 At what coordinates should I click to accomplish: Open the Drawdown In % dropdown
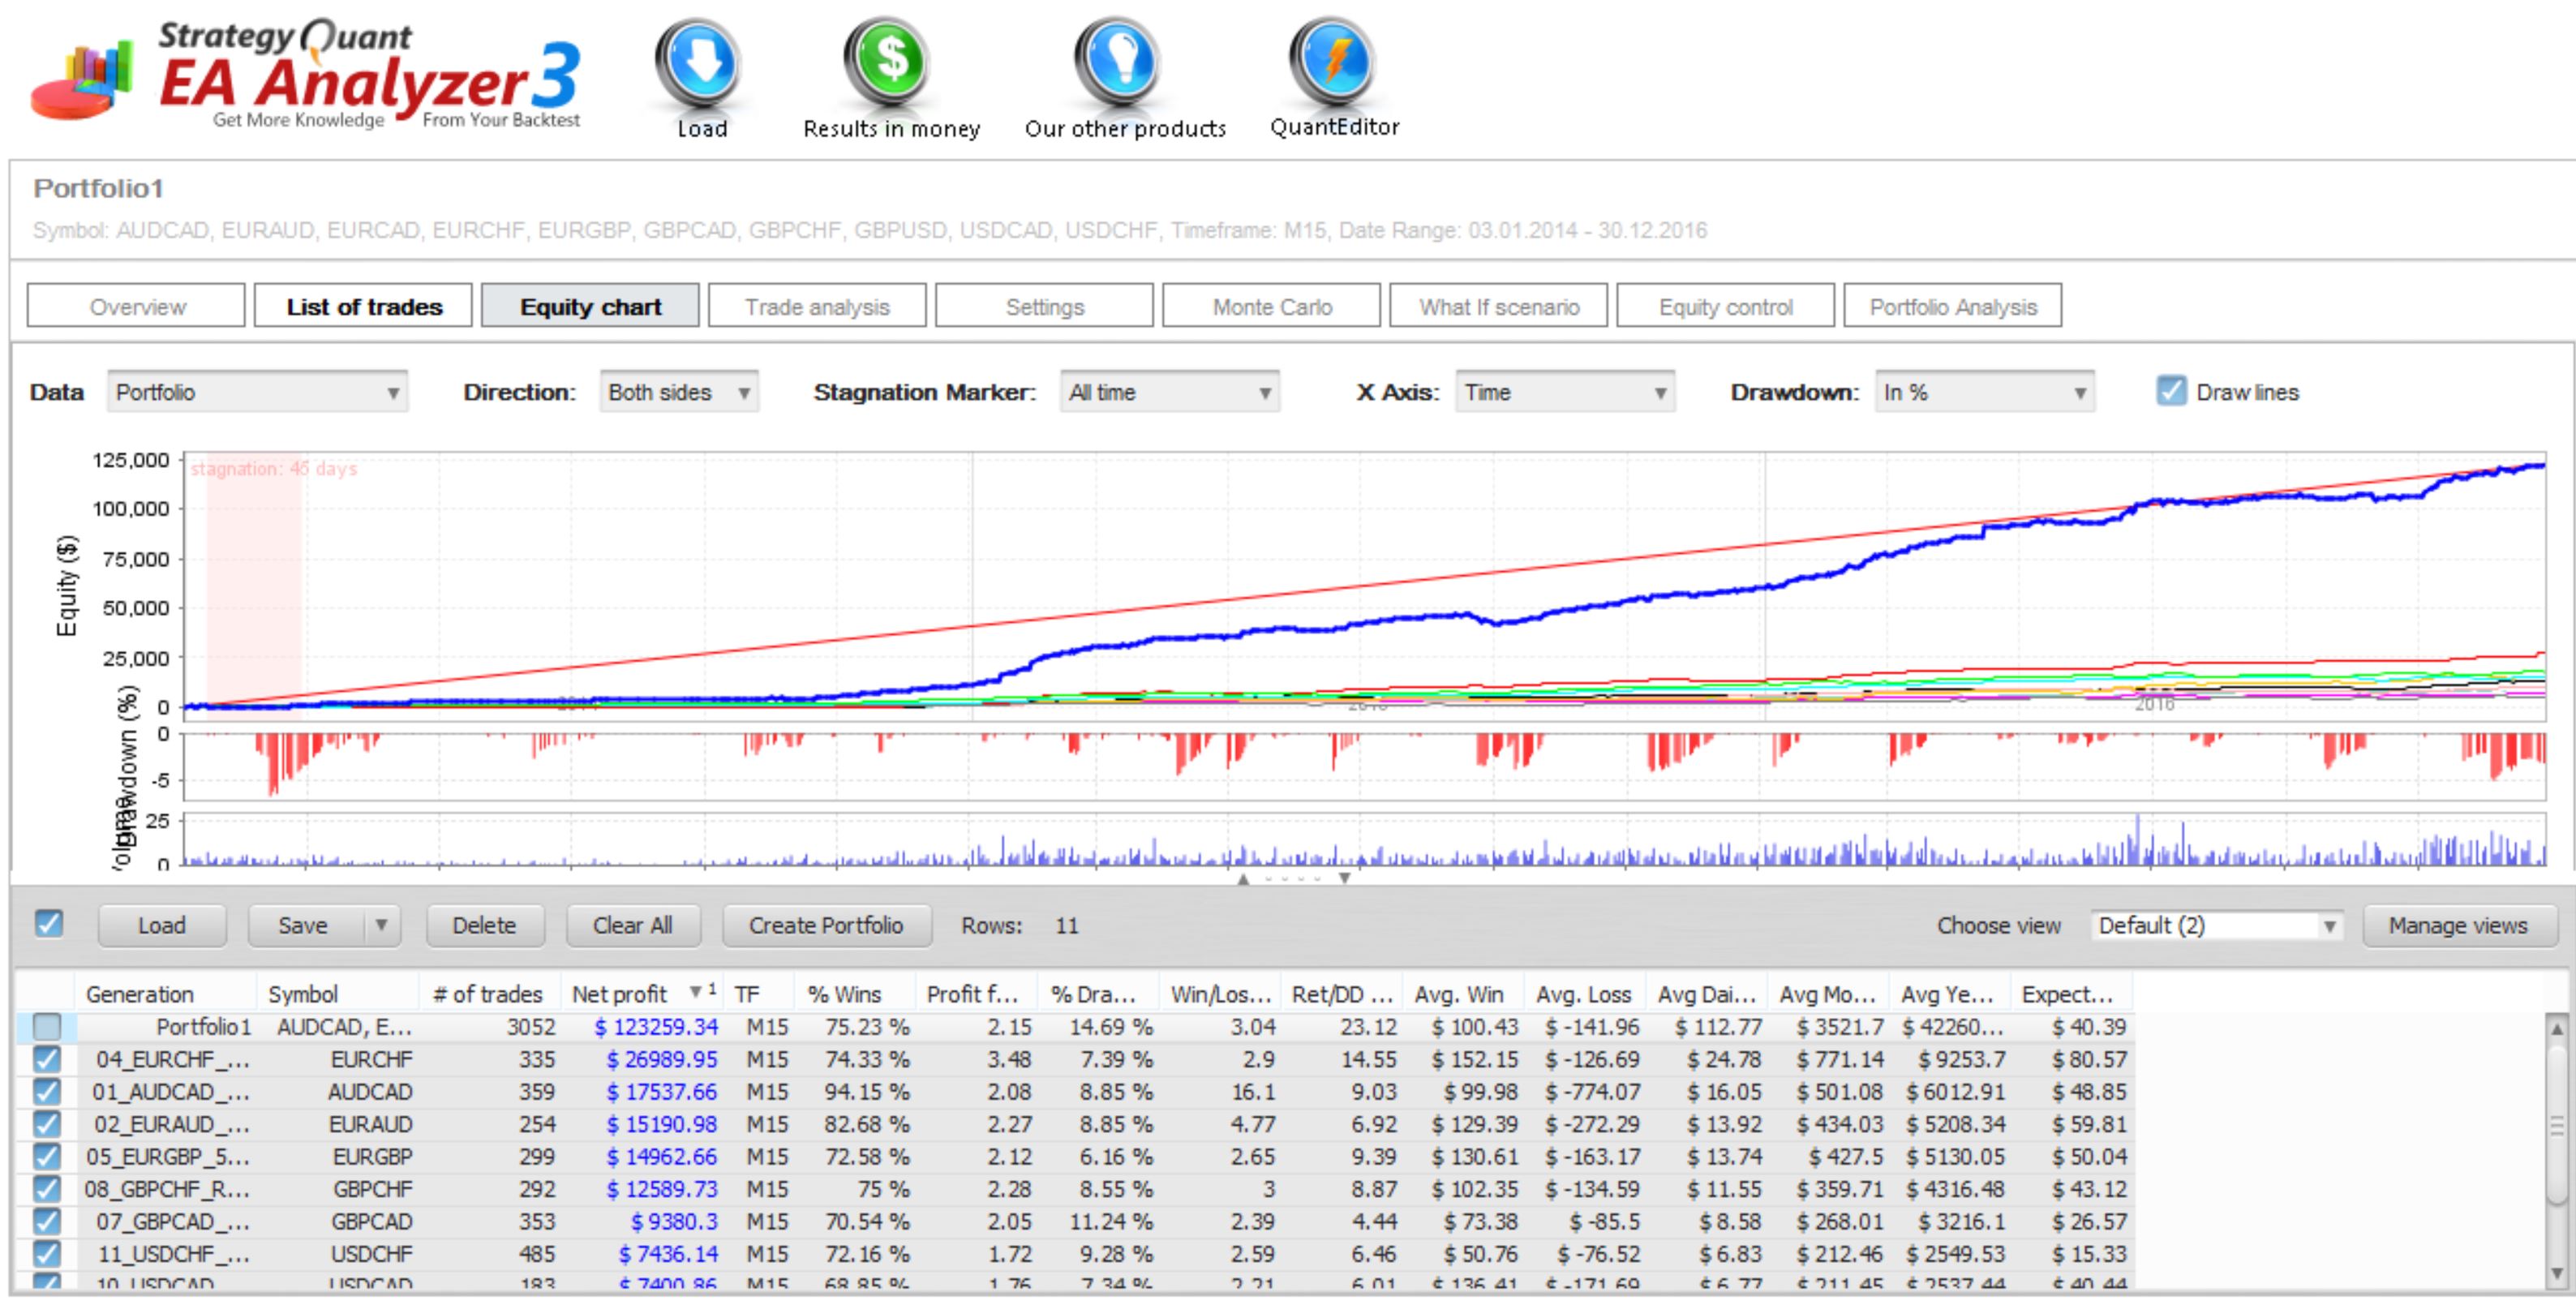tap(1985, 392)
